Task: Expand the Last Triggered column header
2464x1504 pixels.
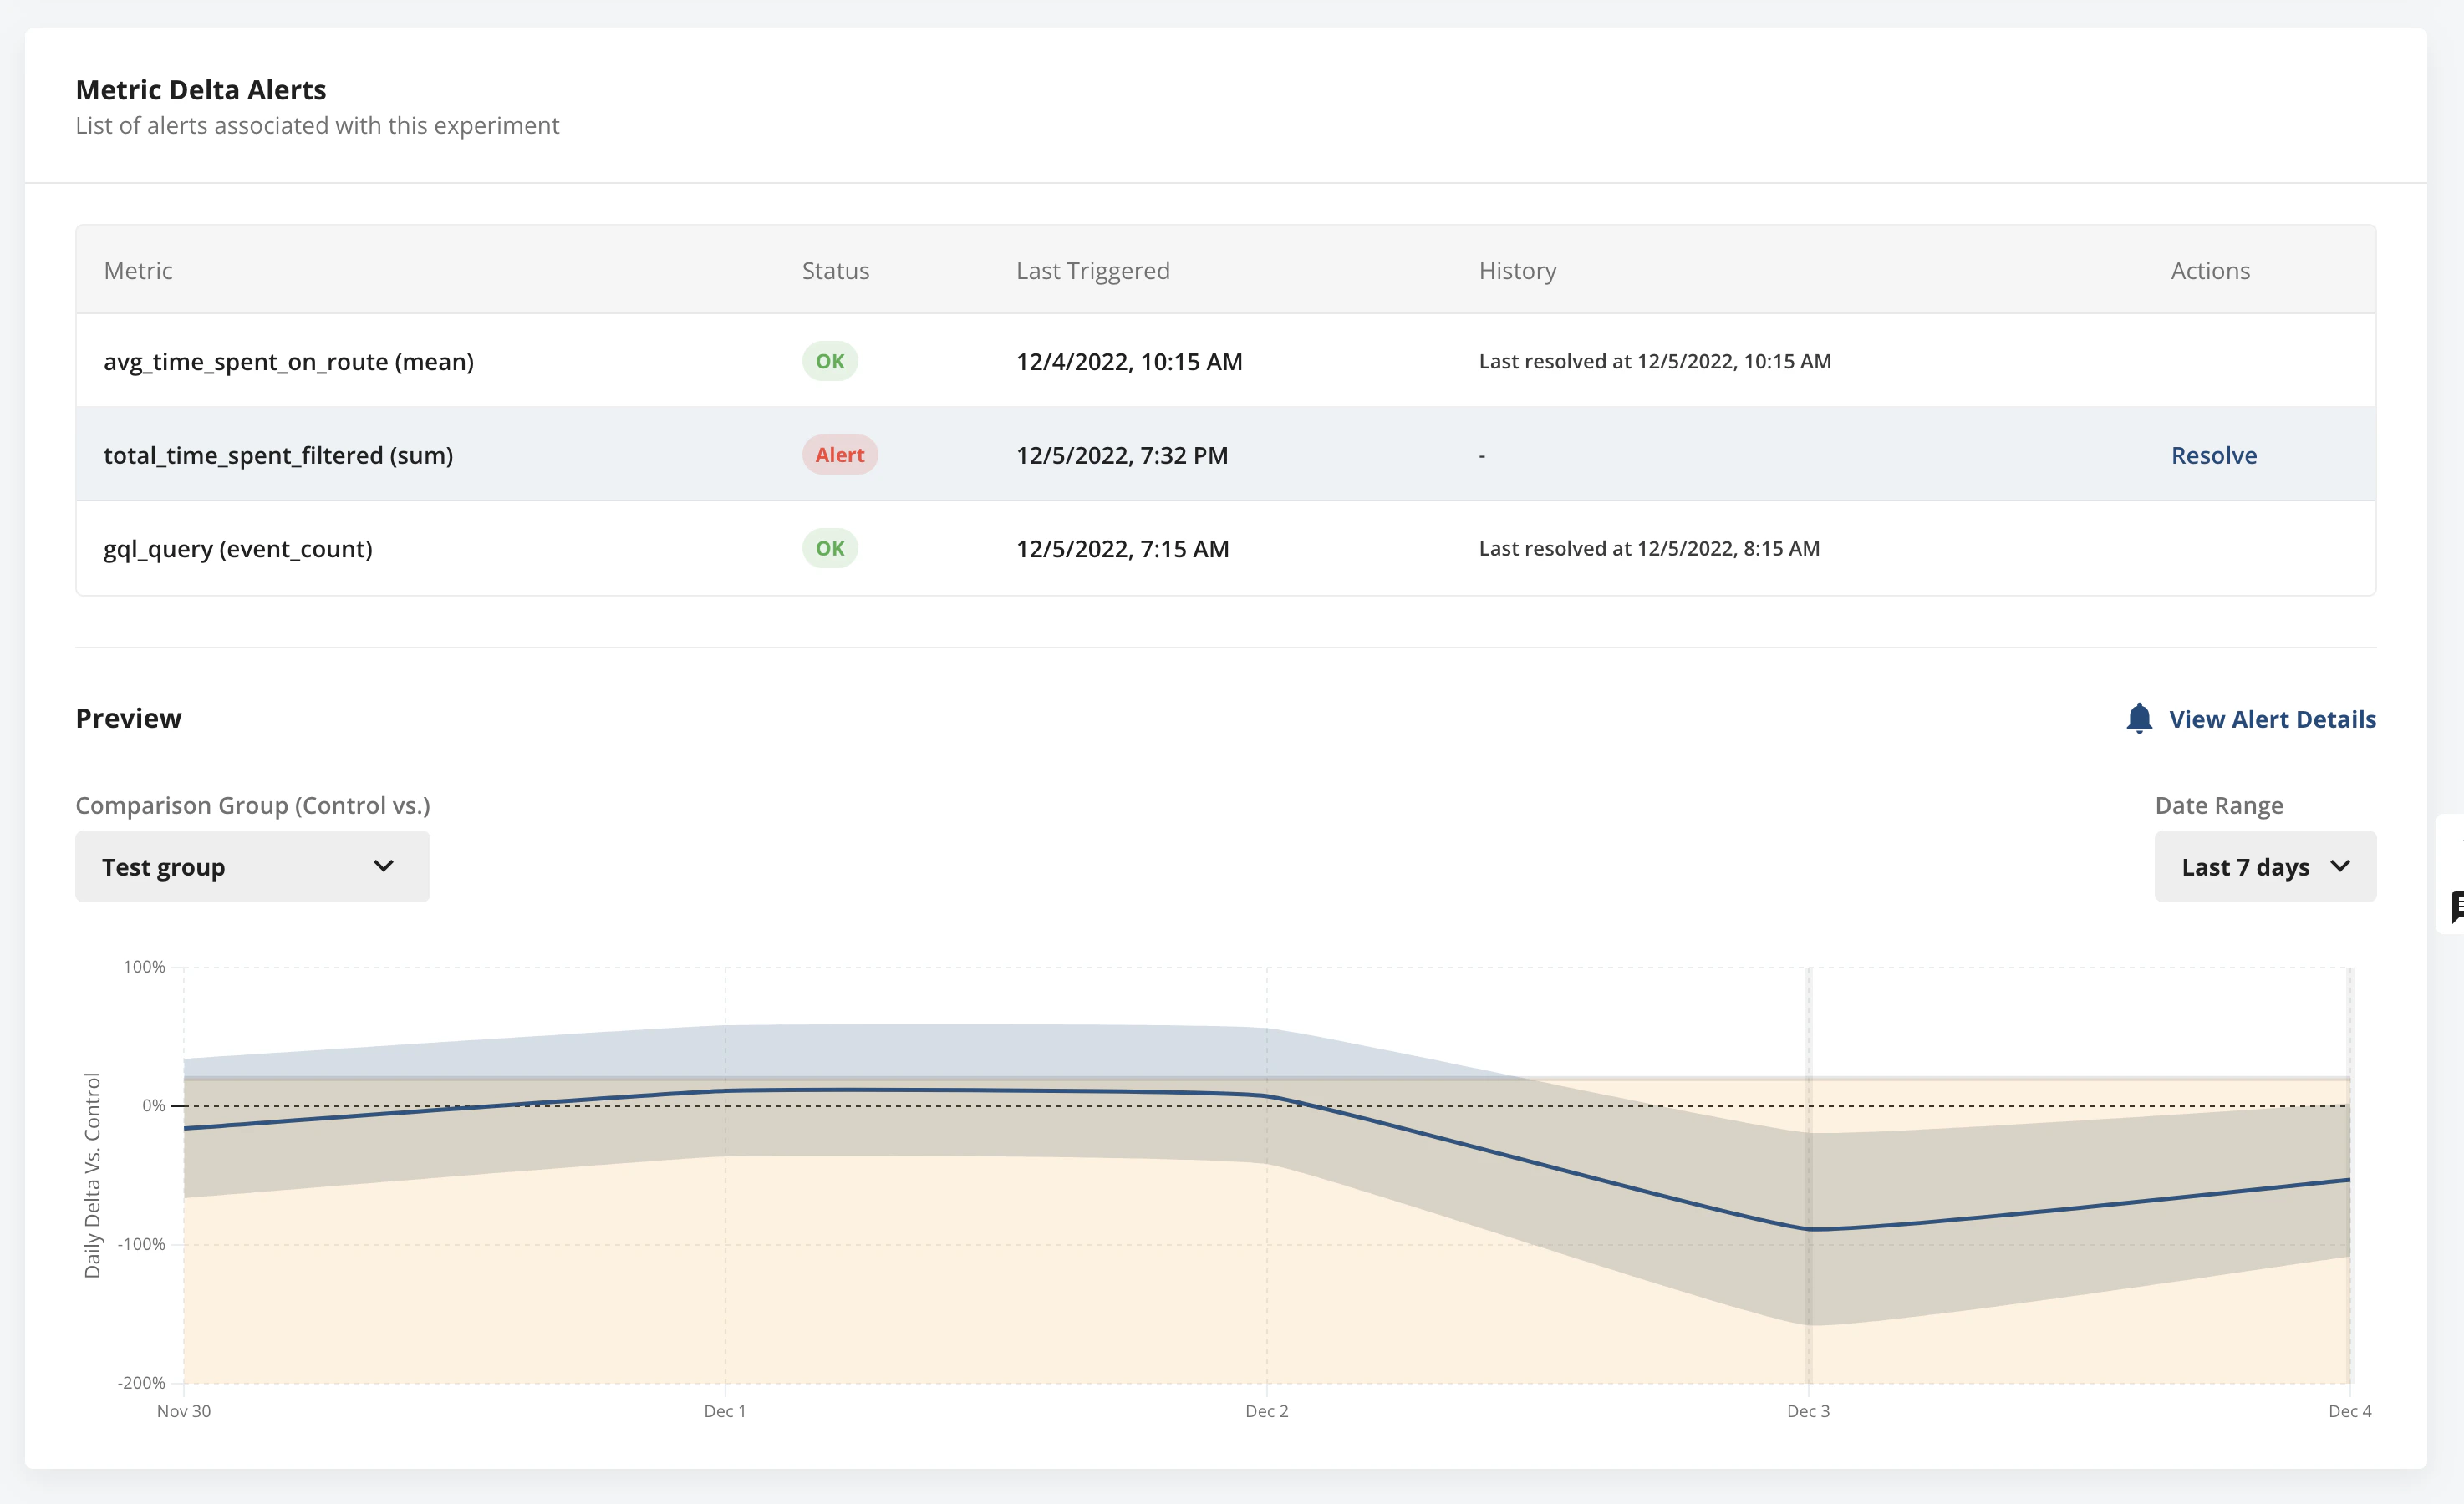Action: tap(1092, 270)
